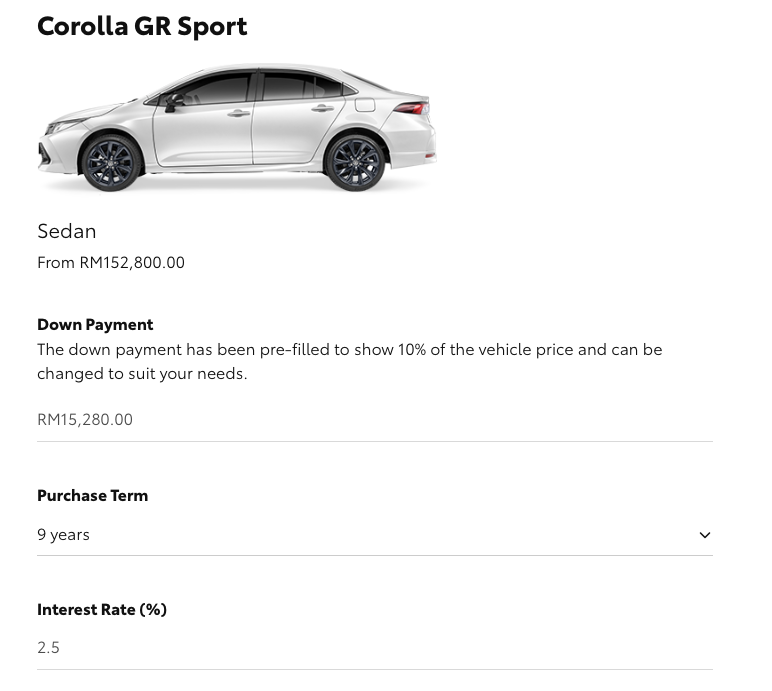This screenshot has width=772, height=691.
Task: Select the Sedan body type label
Action: [67, 231]
